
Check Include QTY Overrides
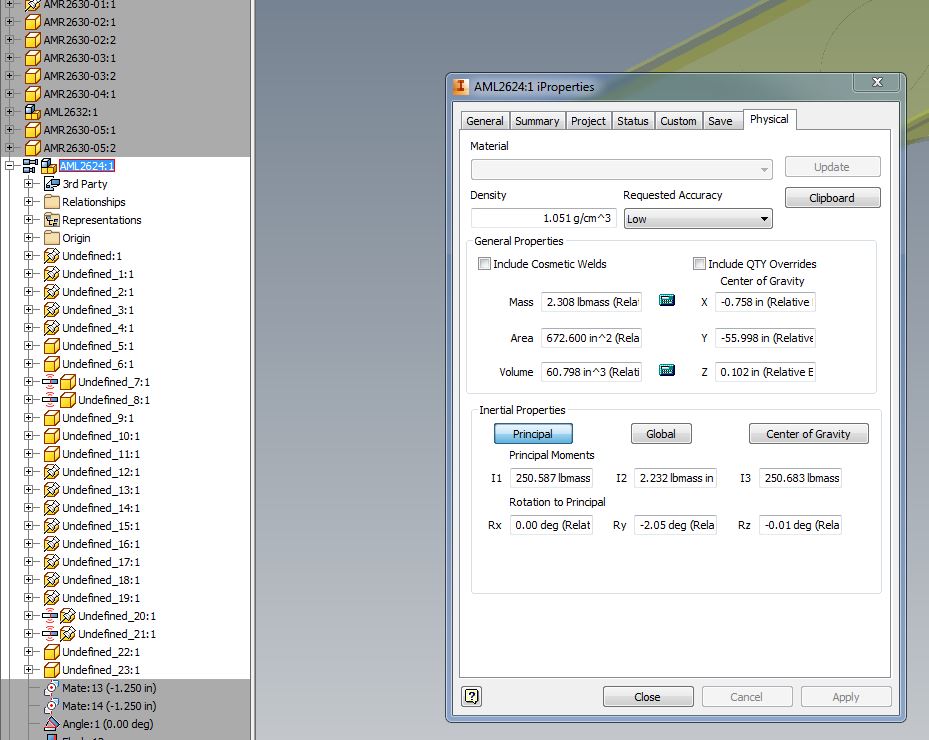pyautogui.click(x=699, y=263)
